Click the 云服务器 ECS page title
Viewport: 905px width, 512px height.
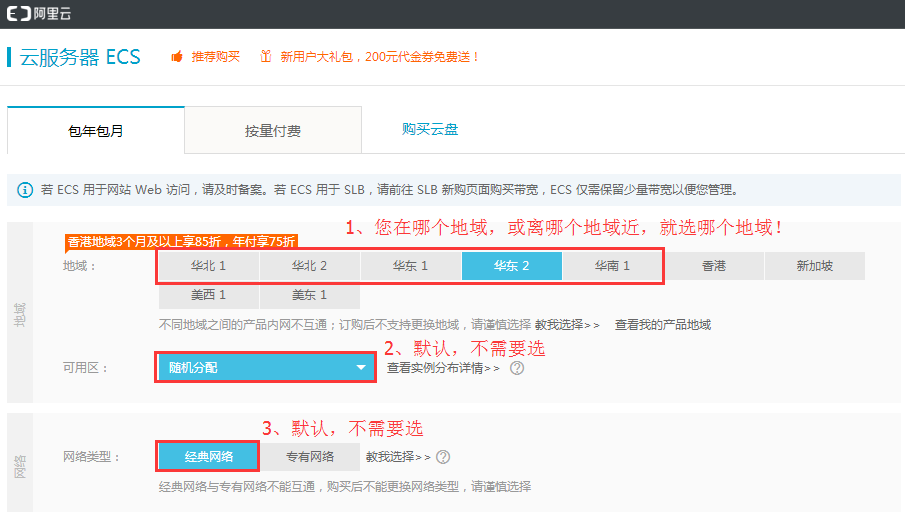click(80, 57)
